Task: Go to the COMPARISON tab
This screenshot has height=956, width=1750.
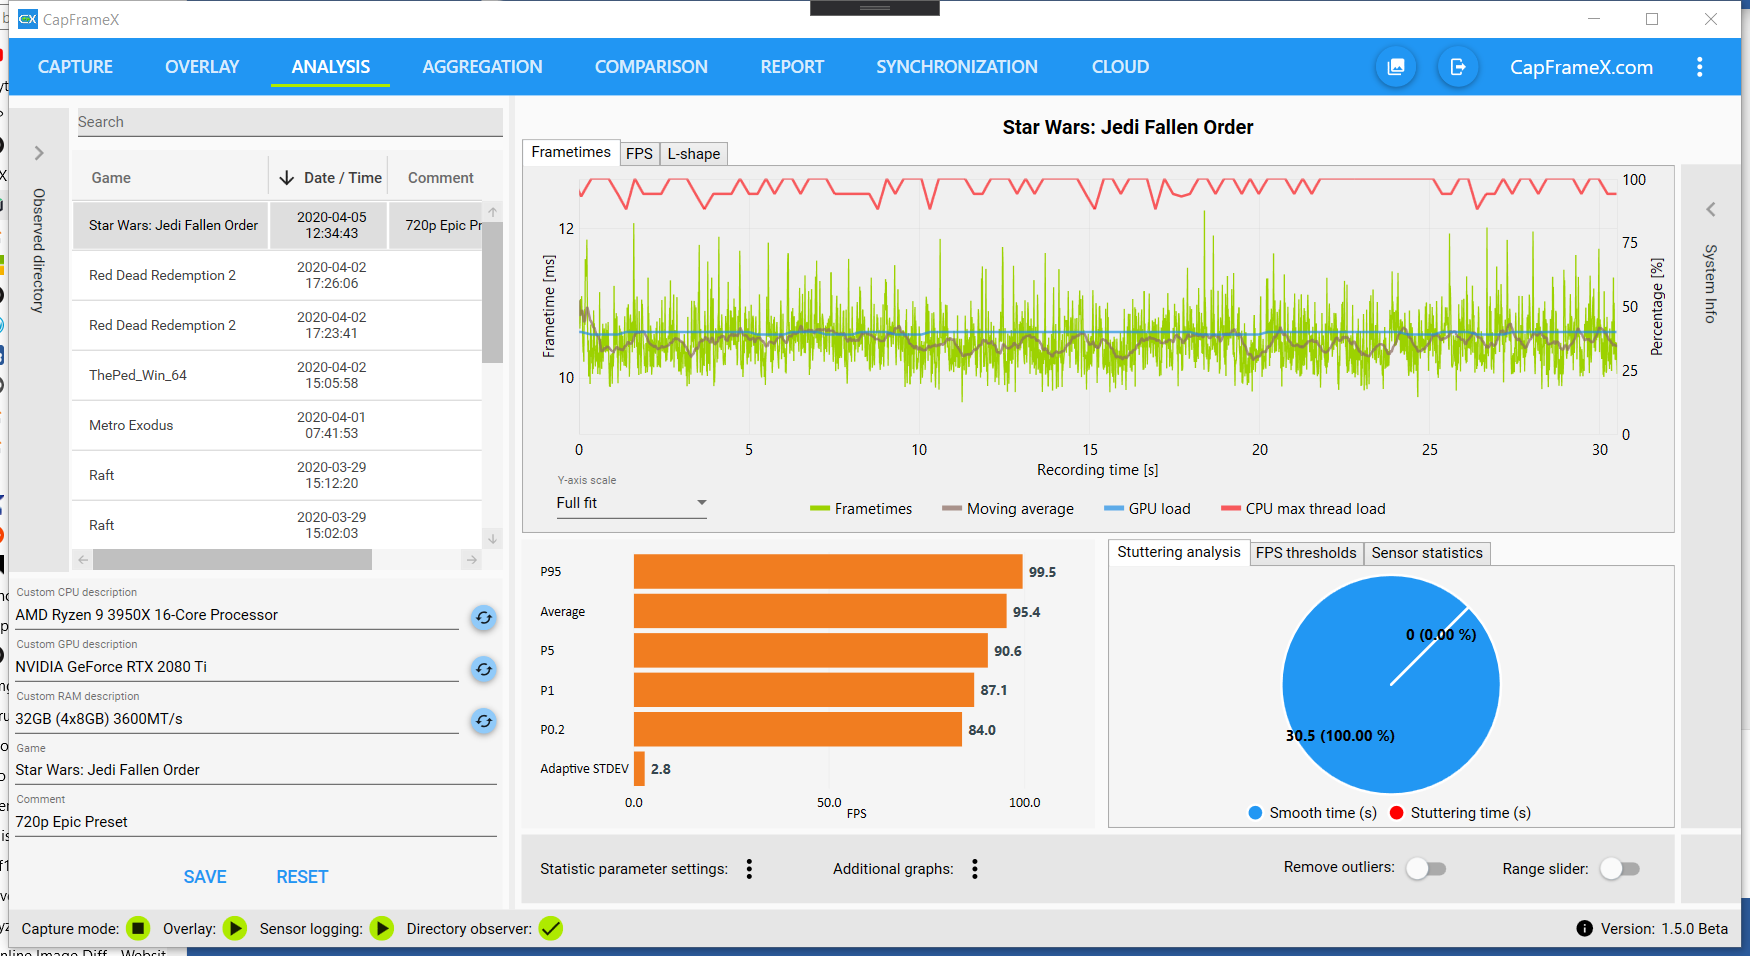Action: [x=651, y=67]
